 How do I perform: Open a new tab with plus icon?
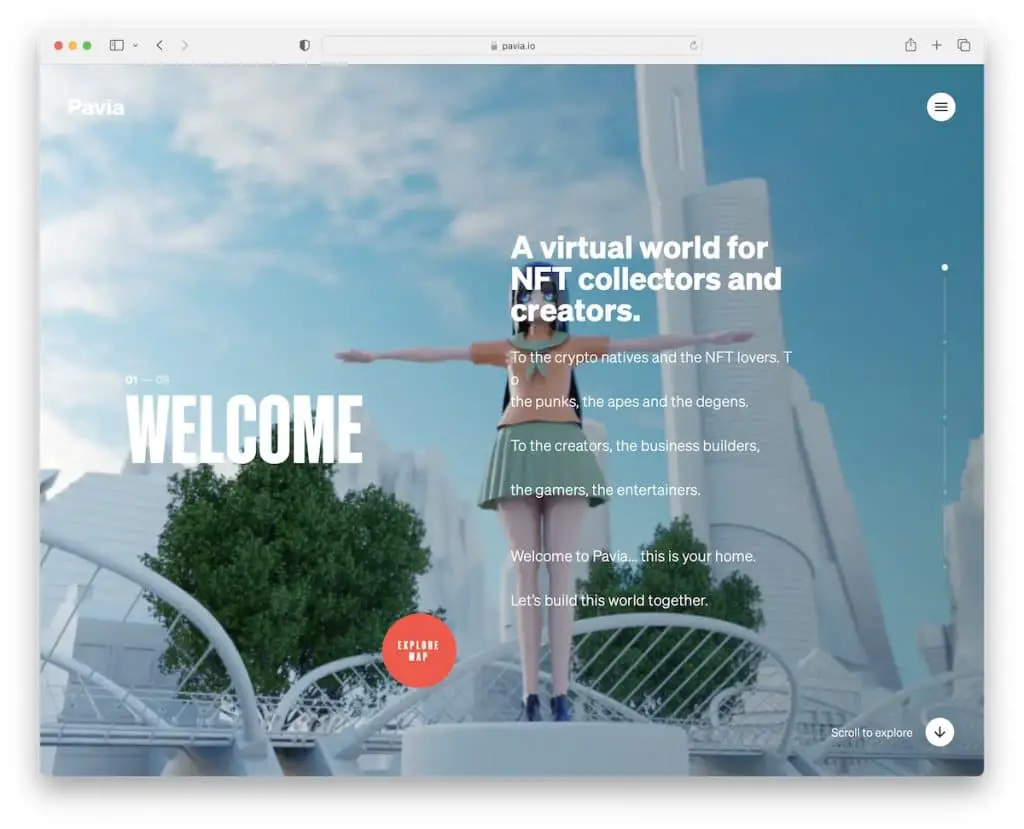pos(936,45)
